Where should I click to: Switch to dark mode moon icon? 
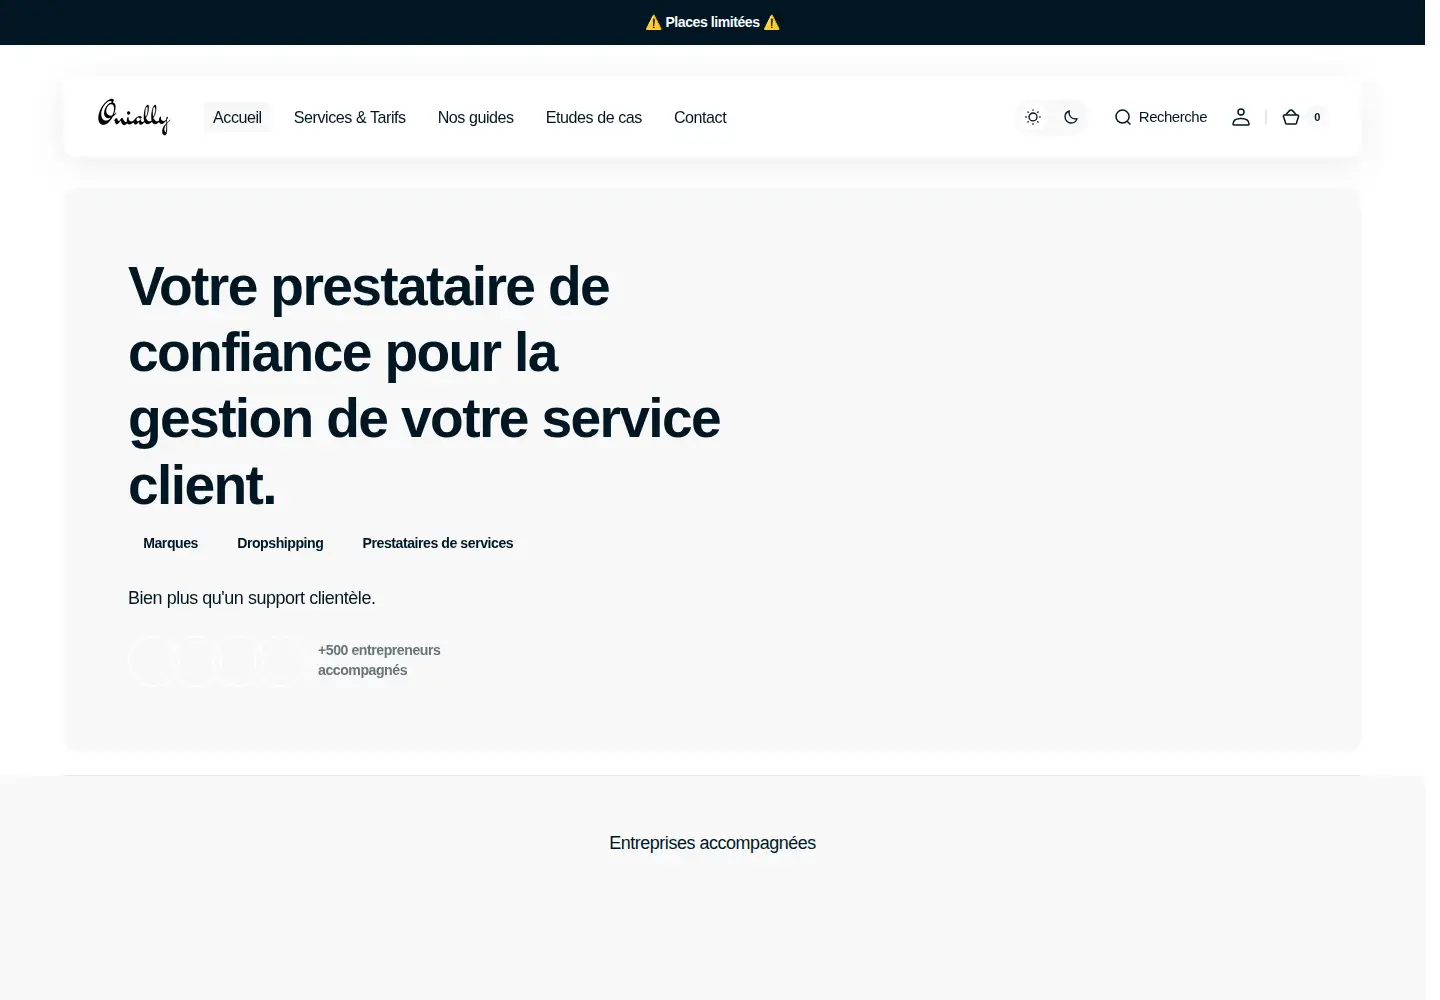1071,117
